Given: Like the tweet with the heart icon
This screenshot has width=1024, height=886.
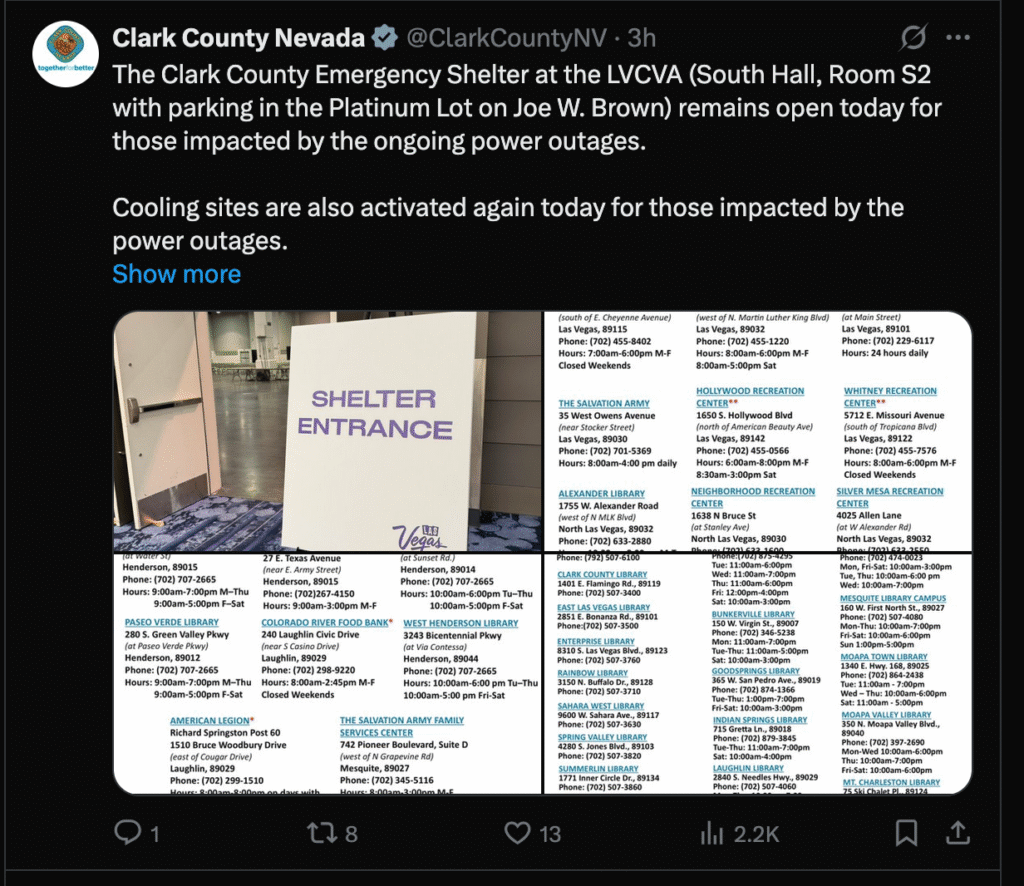Looking at the screenshot, I should click(x=517, y=832).
